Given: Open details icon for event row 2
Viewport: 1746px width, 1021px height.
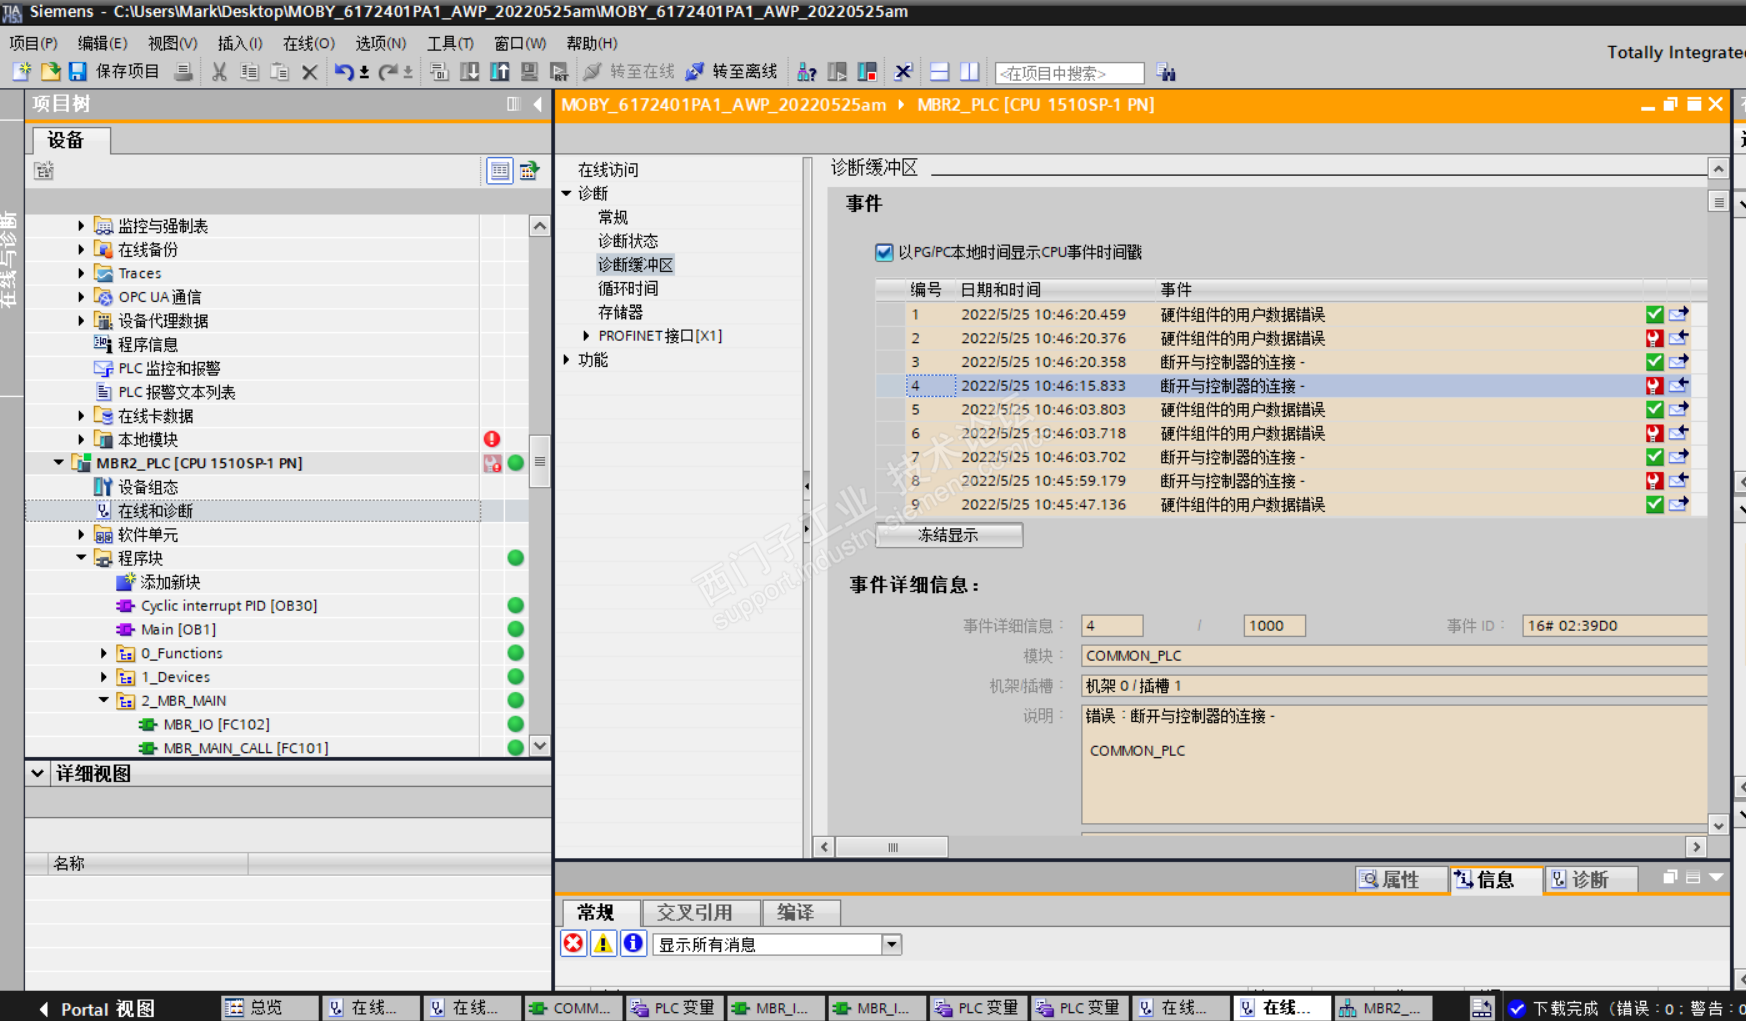Looking at the screenshot, I should (1679, 338).
